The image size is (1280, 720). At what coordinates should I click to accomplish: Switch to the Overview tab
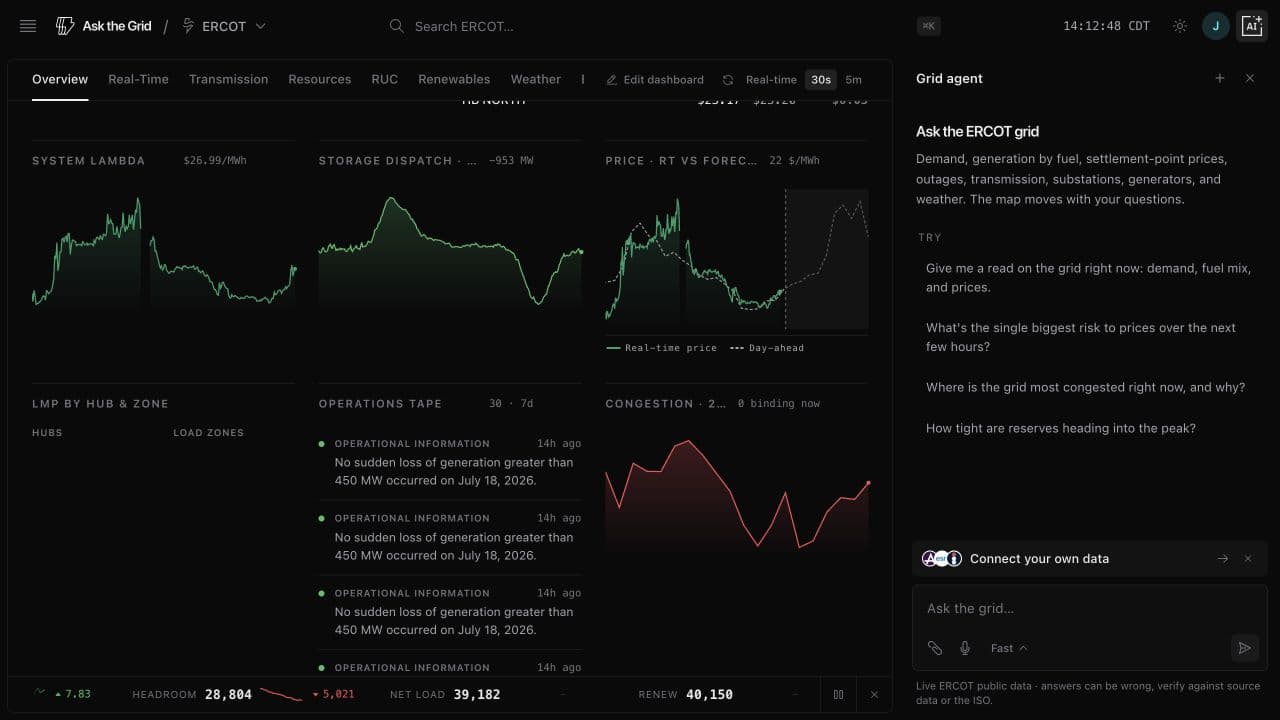(60, 79)
